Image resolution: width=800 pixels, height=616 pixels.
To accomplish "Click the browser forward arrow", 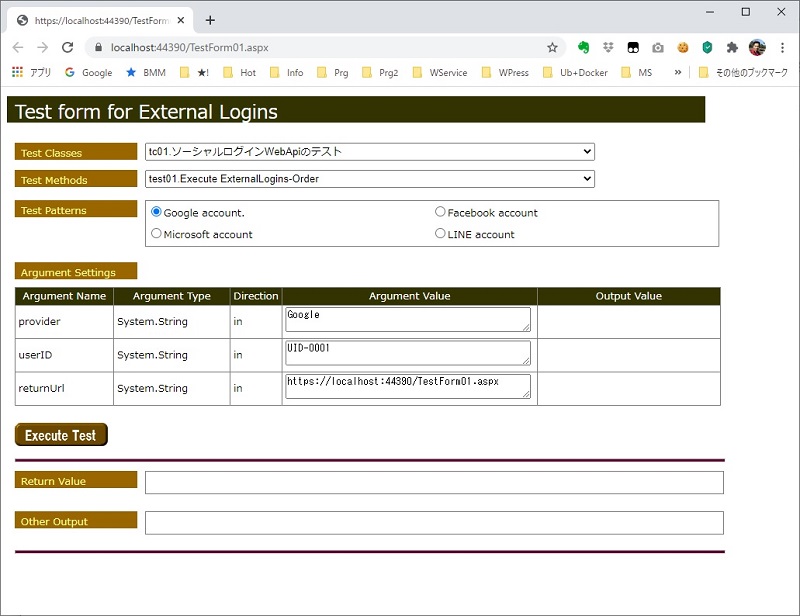I will tap(43, 47).
